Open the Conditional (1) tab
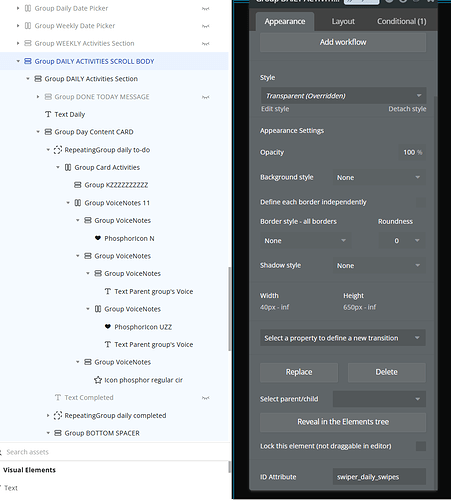The height and width of the screenshot is (500, 451). click(x=402, y=21)
